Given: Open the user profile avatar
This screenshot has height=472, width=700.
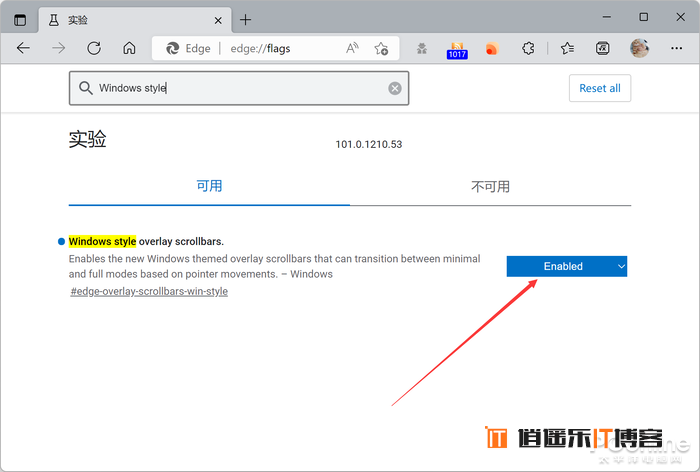Looking at the screenshot, I should (639, 48).
